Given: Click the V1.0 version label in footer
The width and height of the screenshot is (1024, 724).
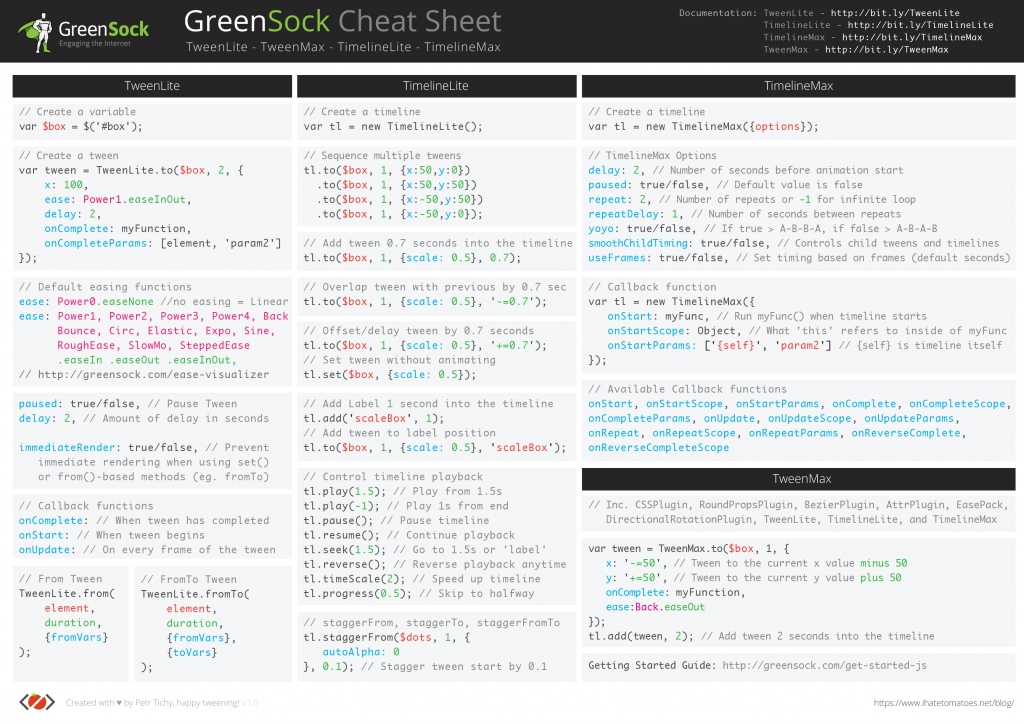Looking at the screenshot, I should 250,702.
